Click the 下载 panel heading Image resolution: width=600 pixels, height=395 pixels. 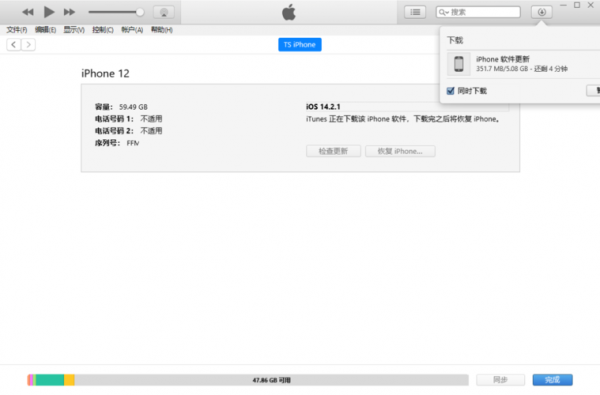pos(455,40)
